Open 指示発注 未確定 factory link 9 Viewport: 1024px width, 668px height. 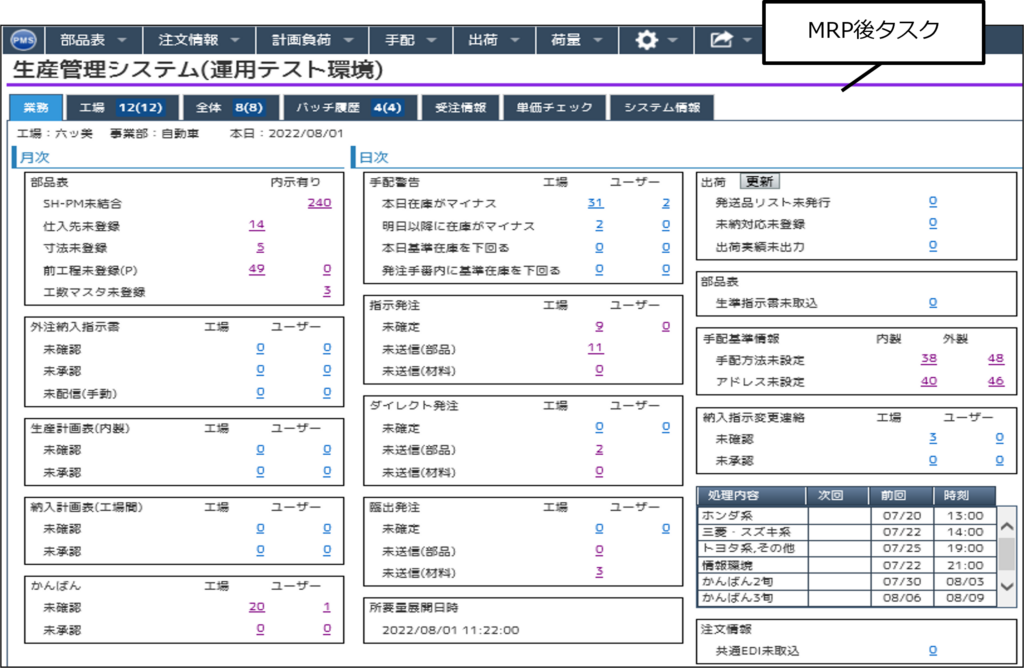coord(599,326)
